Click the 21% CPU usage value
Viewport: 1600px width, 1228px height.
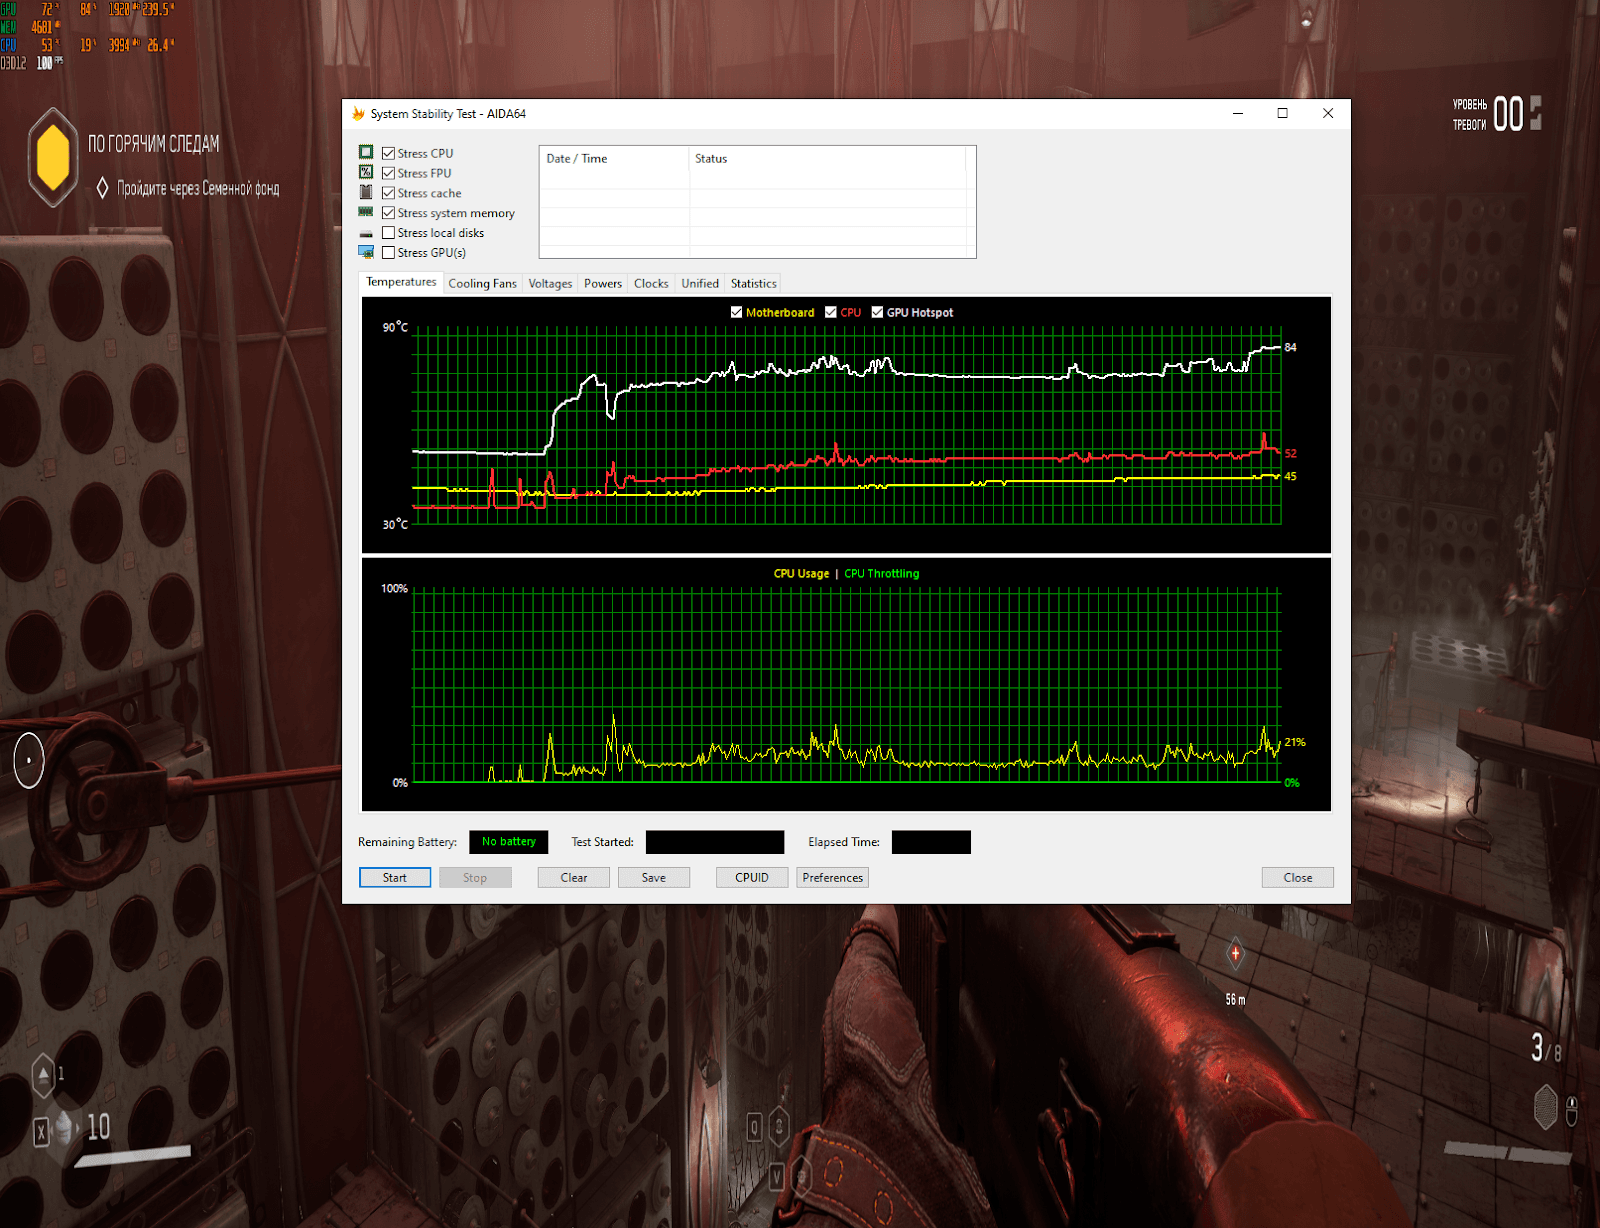[1295, 742]
